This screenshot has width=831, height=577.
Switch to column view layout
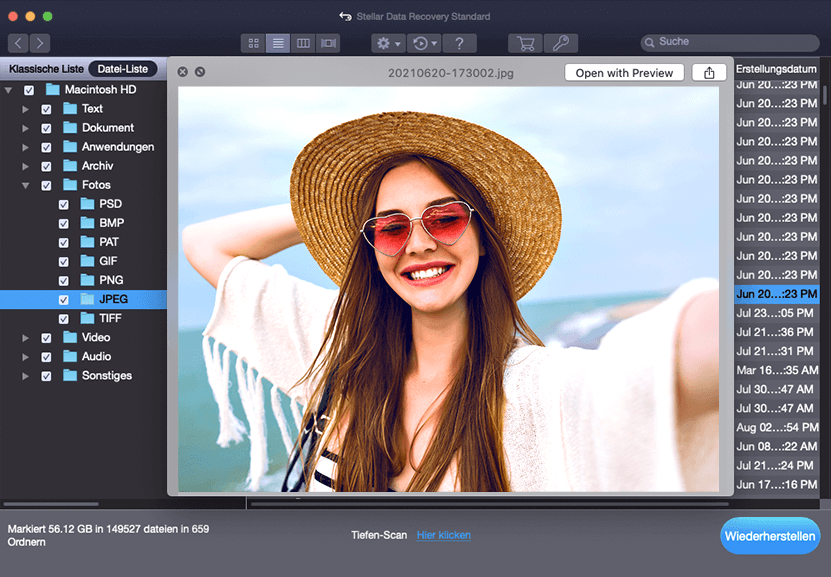304,43
